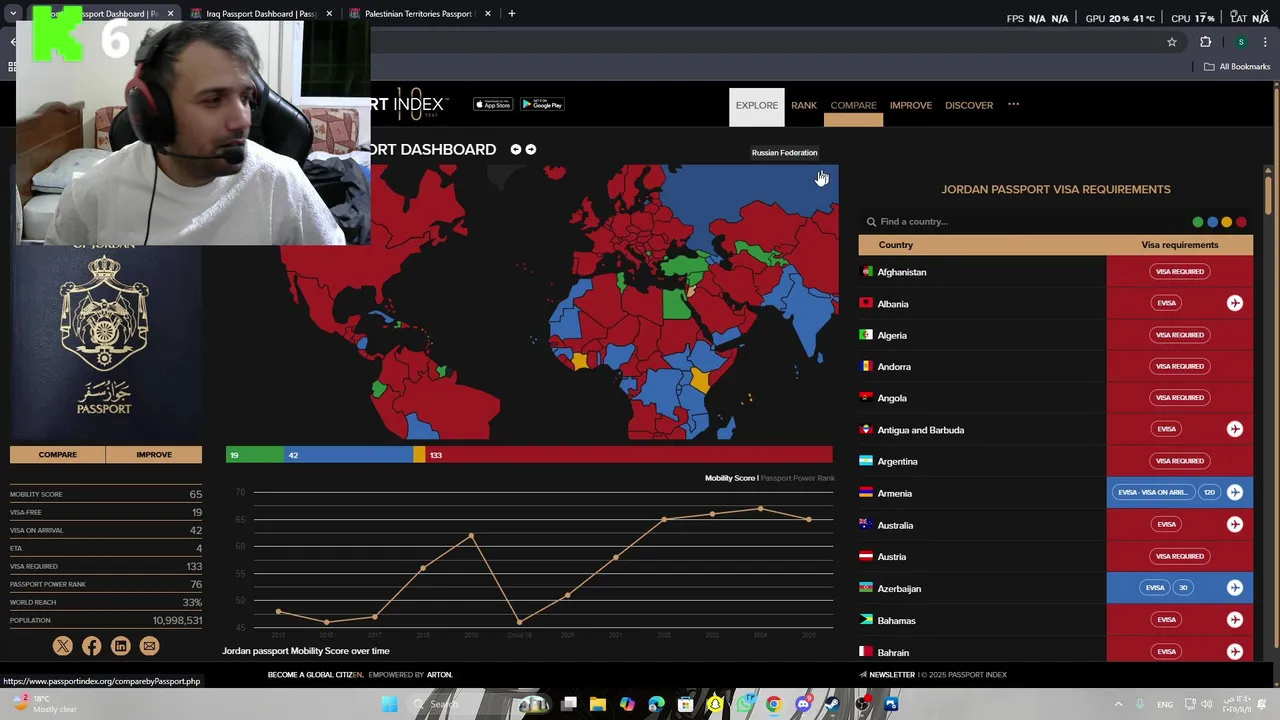Click Albania airplane apply icon
This screenshot has width=1280, height=720.
pyautogui.click(x=1235, y=303)
